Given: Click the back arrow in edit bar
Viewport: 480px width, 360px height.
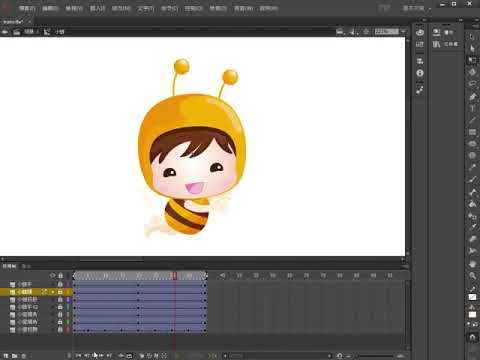Looking at the screenshot, I should coord(5,32).
